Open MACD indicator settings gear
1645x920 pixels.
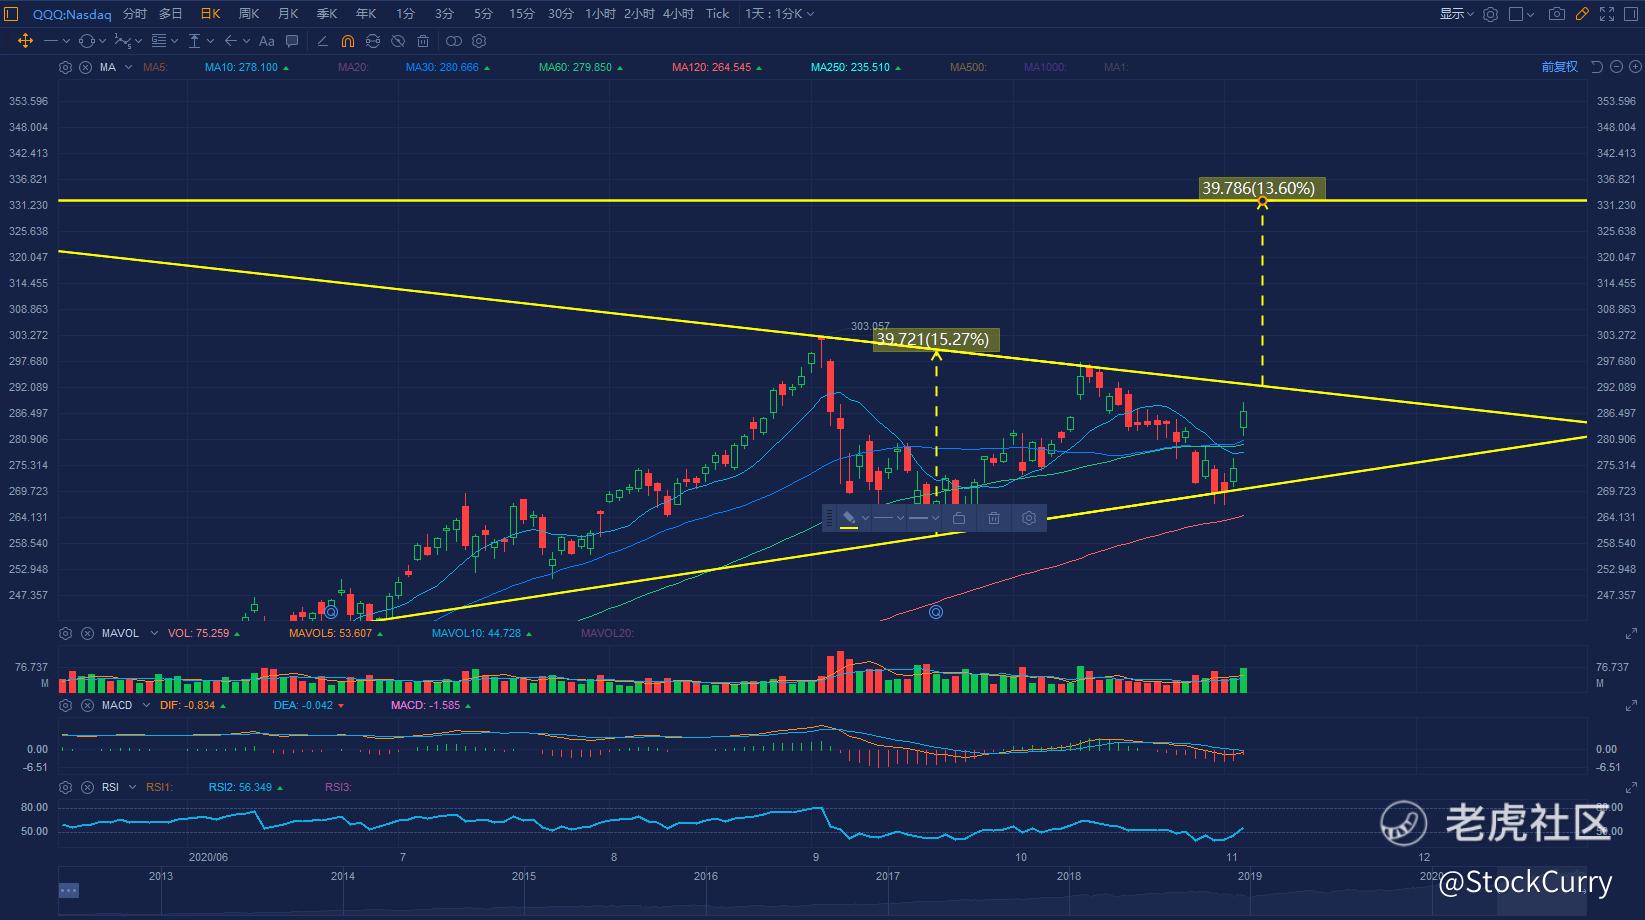pyautogui.click(x=65, y=705)
